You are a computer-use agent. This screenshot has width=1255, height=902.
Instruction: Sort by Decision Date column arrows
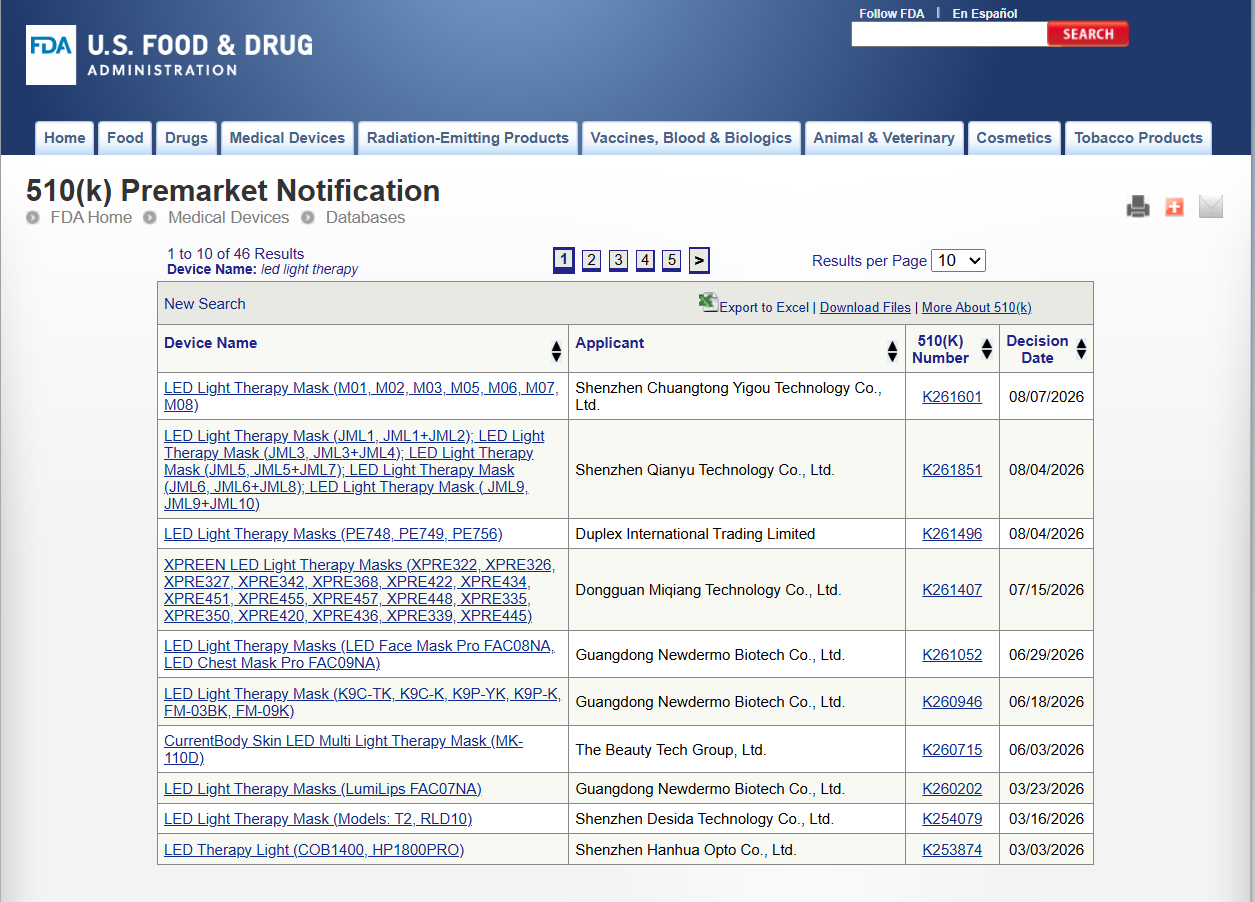point(1081,349)
